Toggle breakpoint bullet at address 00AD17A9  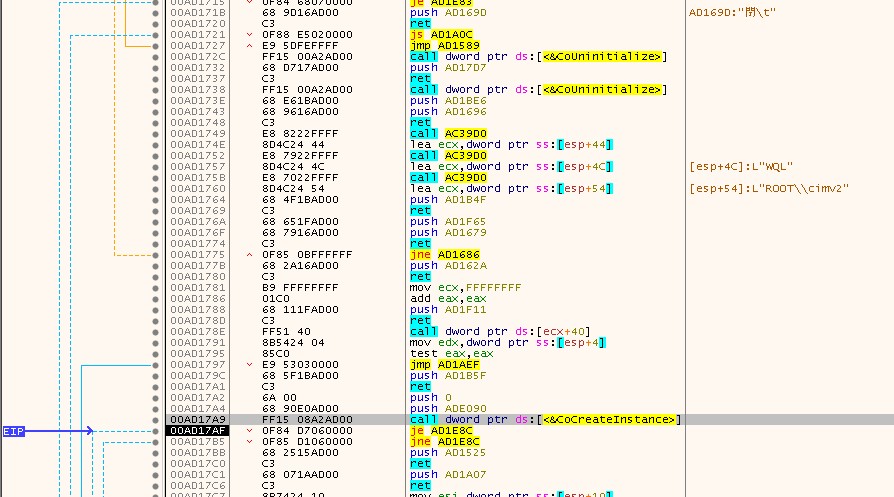[x=155, y=419]
